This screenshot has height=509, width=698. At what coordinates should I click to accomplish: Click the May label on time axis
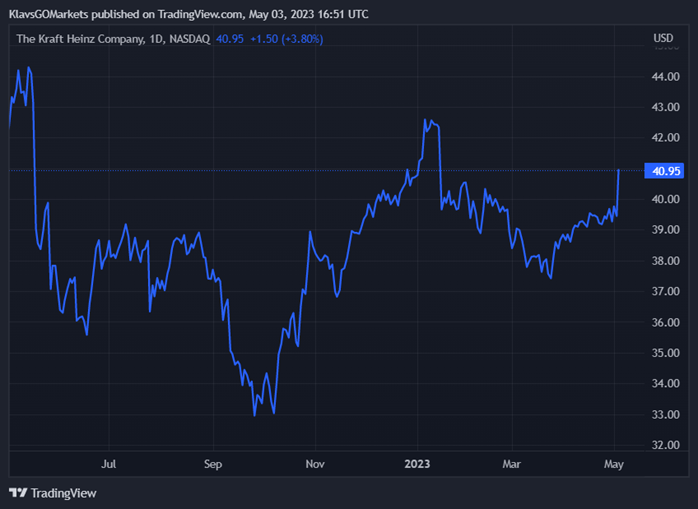coord(614,464)
